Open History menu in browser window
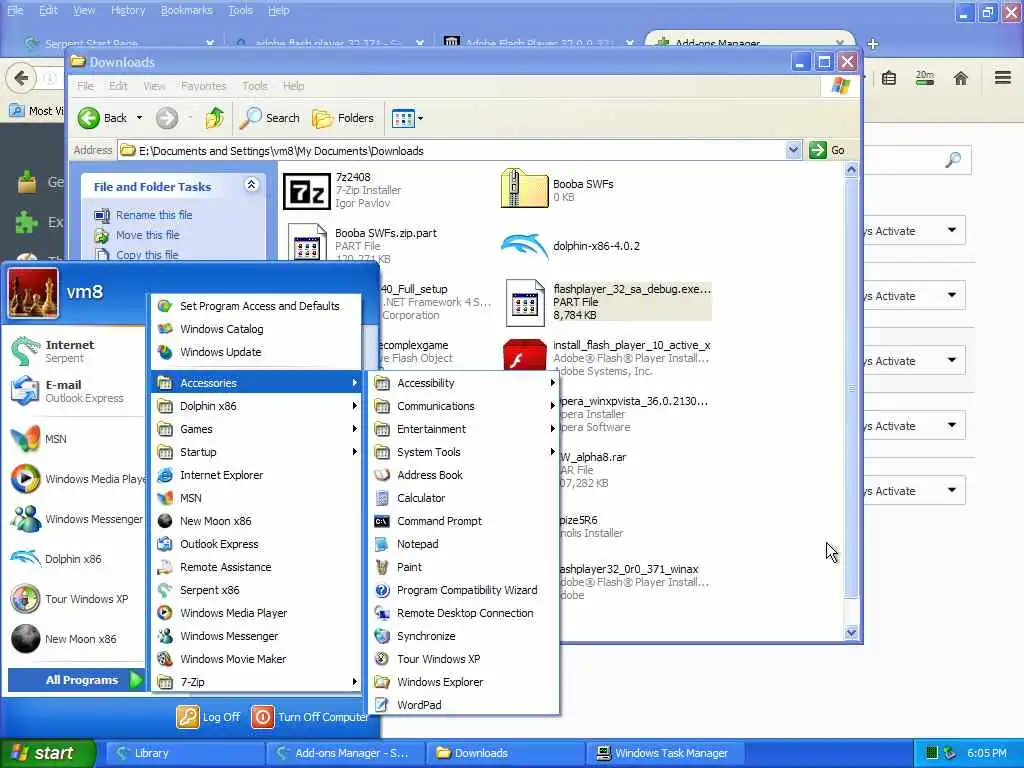The image size is (1024, 768). coord(127,10)
